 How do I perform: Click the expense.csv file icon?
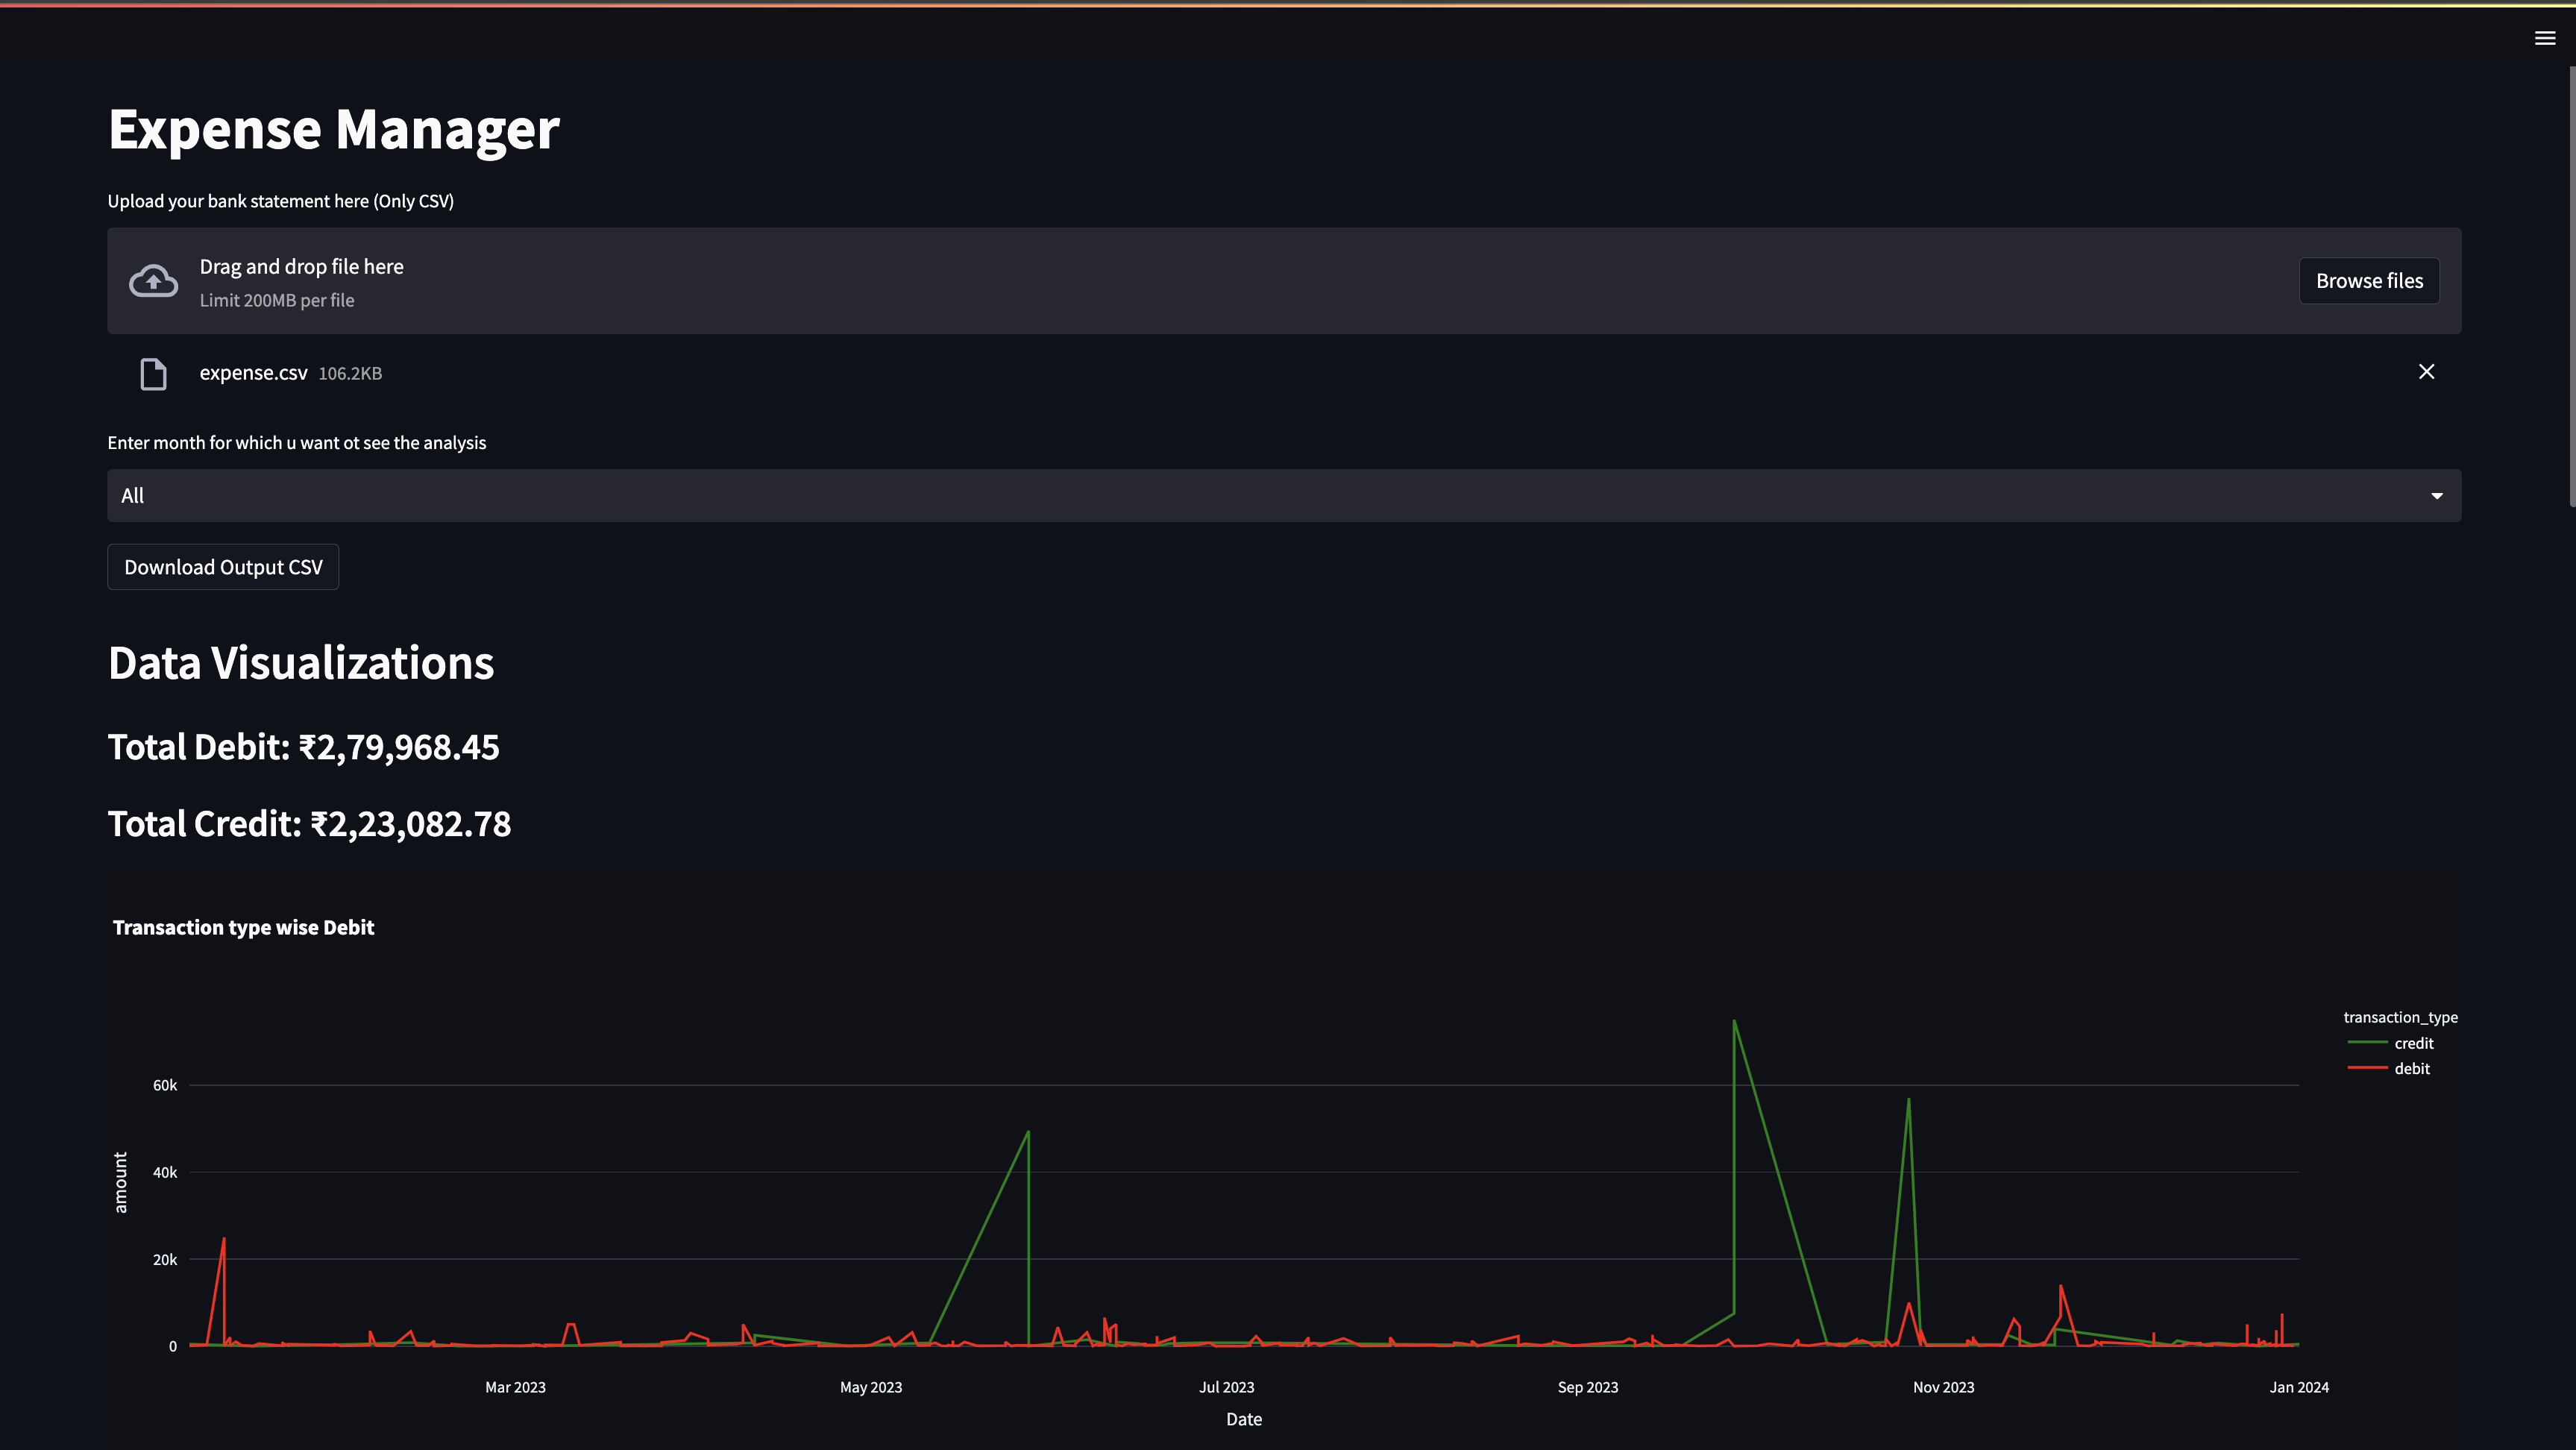click(153, 374)
